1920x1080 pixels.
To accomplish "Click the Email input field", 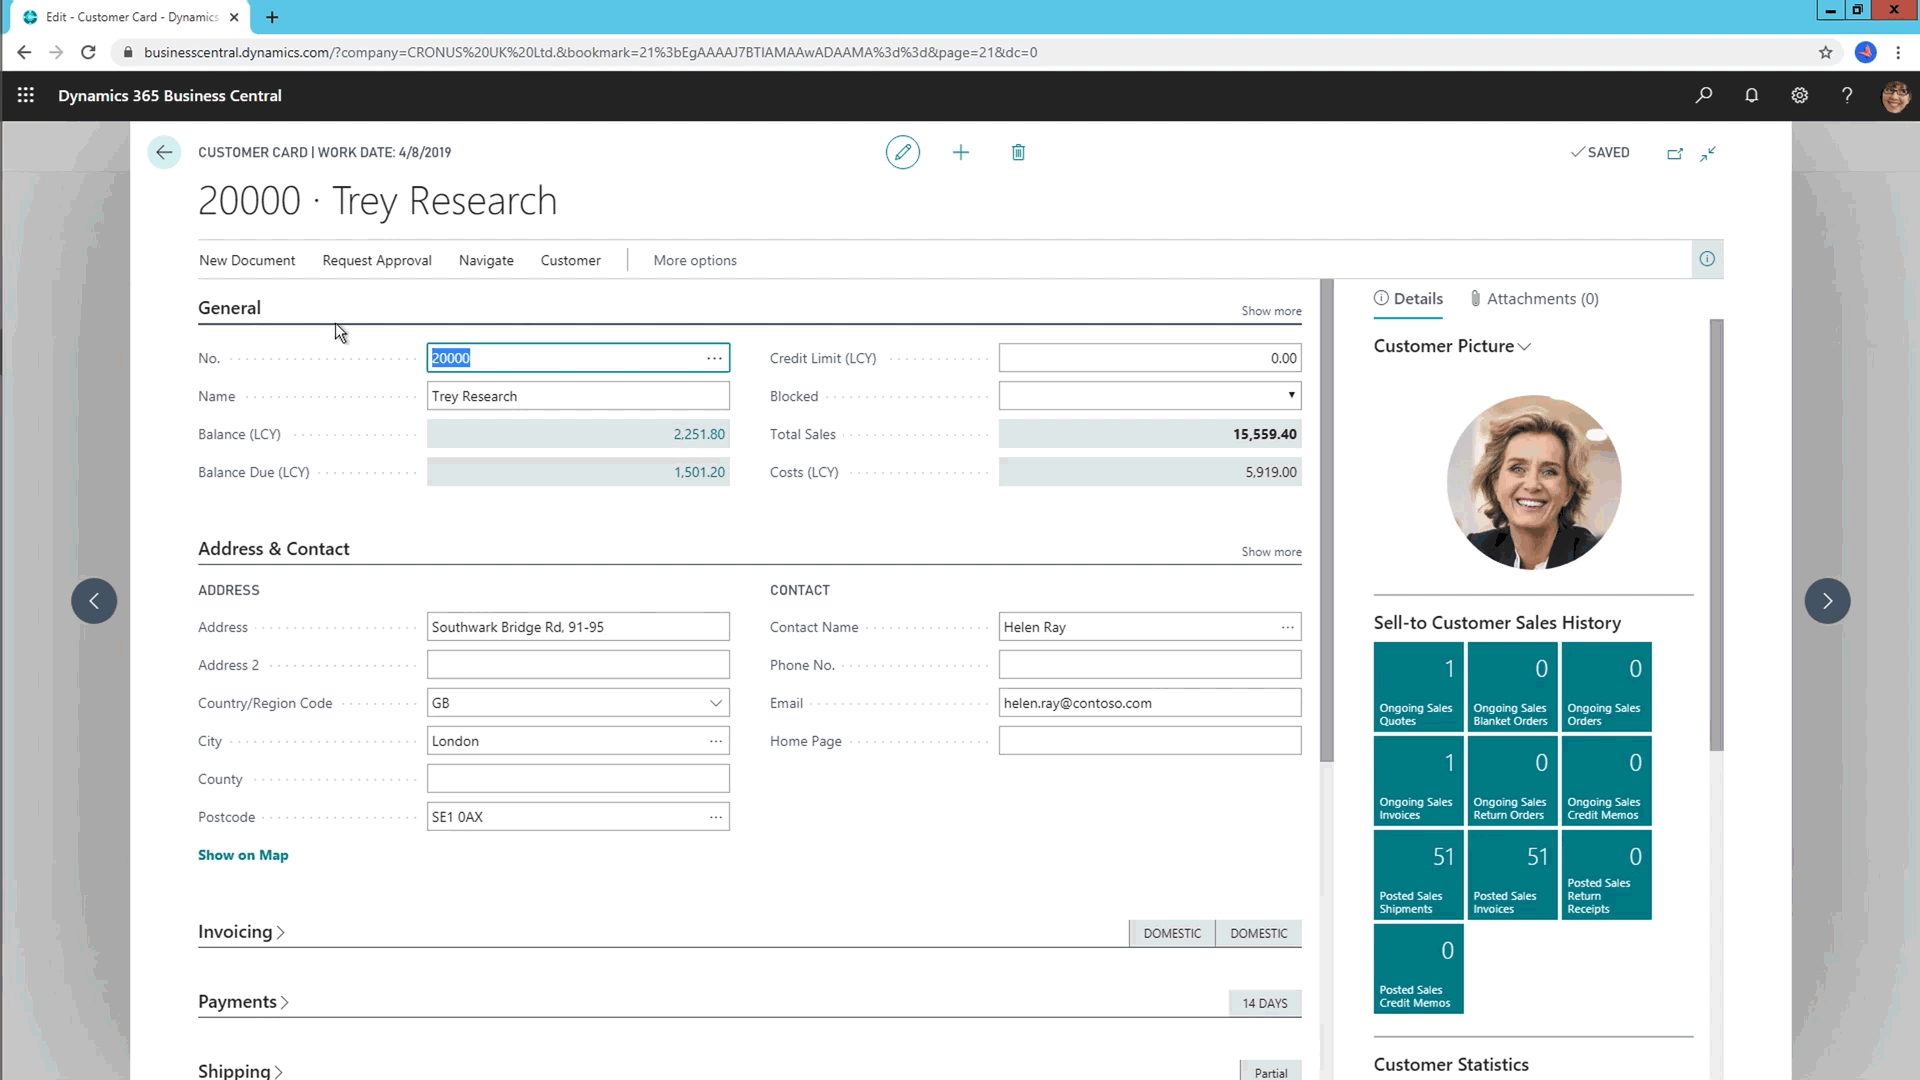I will click(1149, 703).
